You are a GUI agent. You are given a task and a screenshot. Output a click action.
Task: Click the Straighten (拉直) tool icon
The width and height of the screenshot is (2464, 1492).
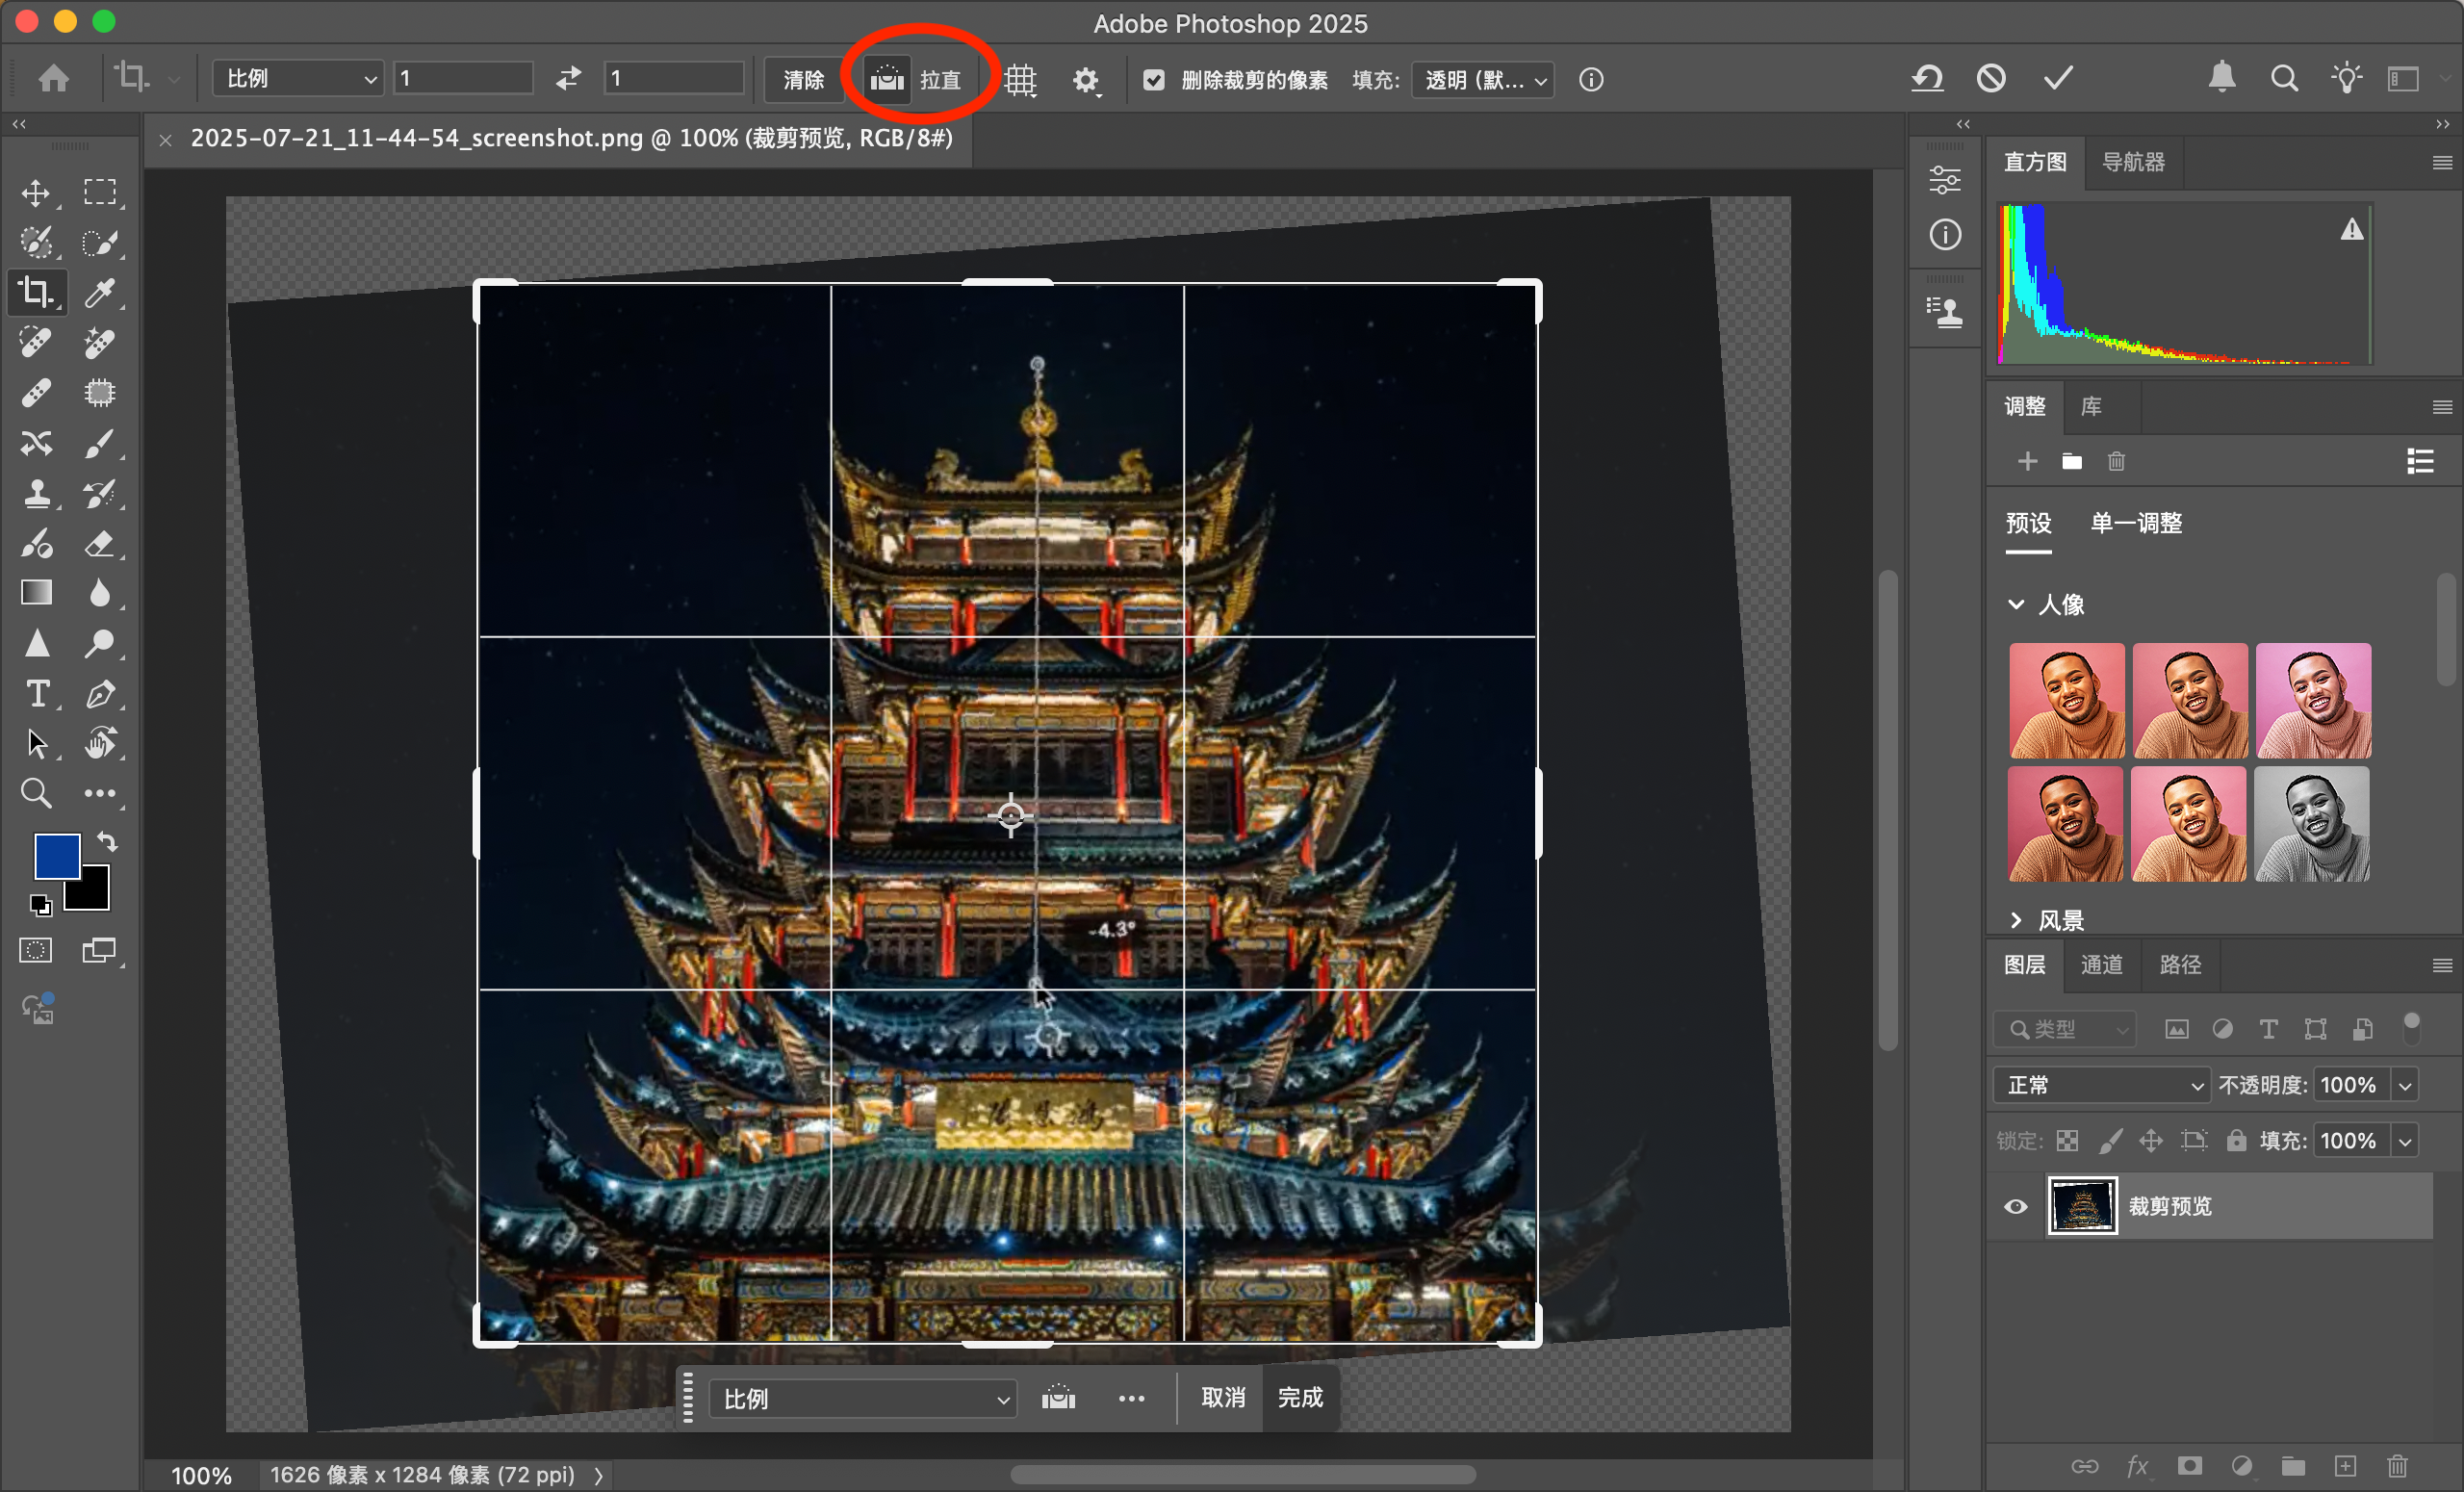click(887, 79)
